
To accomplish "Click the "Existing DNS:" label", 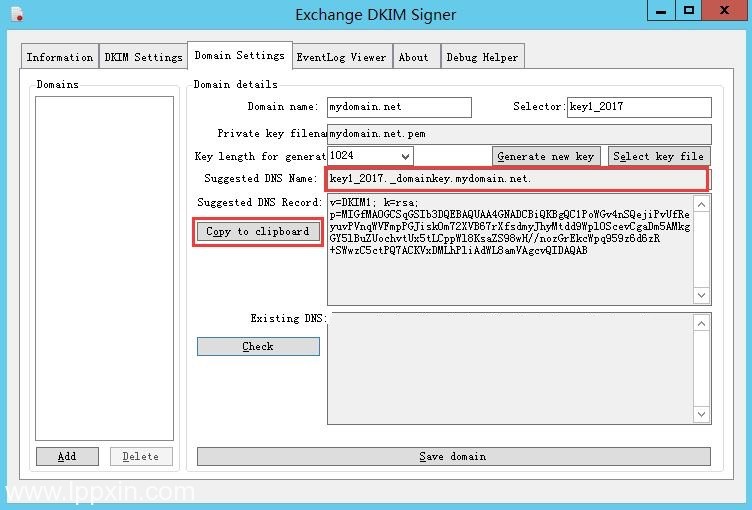I will pos(289,319).
